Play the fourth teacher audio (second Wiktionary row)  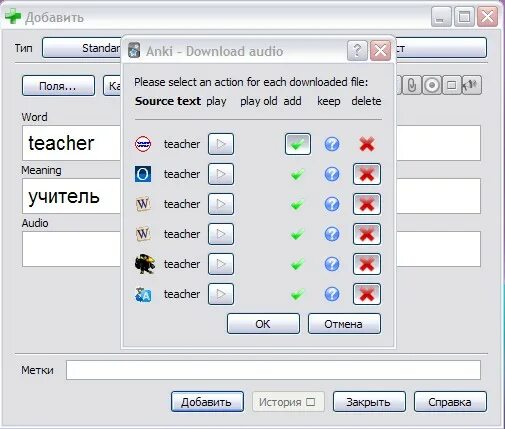(221, 234)
